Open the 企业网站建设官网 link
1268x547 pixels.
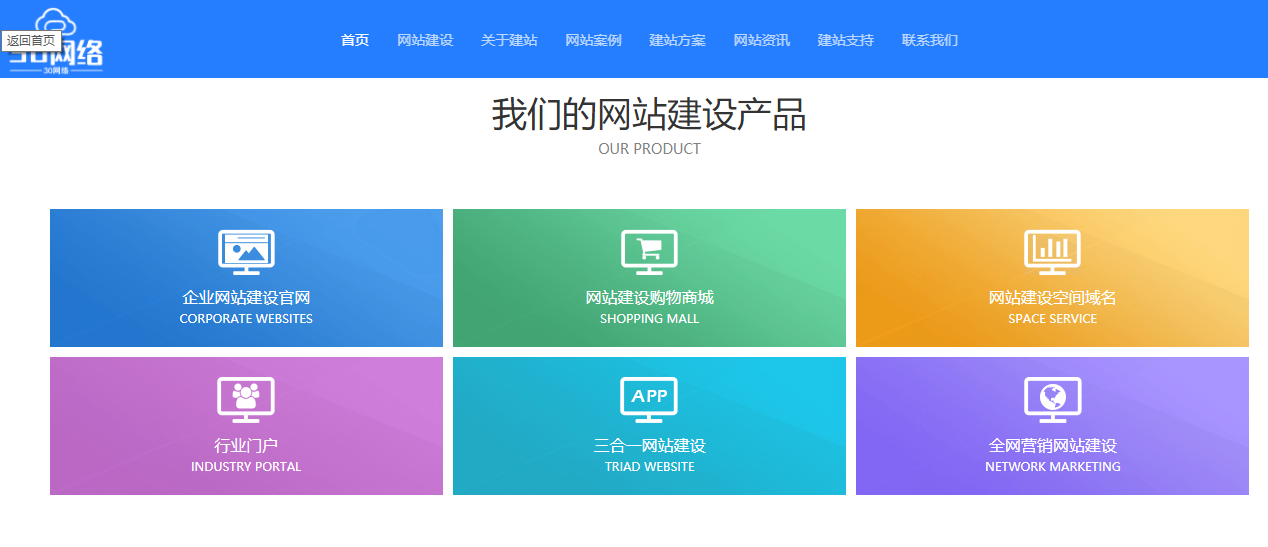pyautogui.click(x=246, y=298)
